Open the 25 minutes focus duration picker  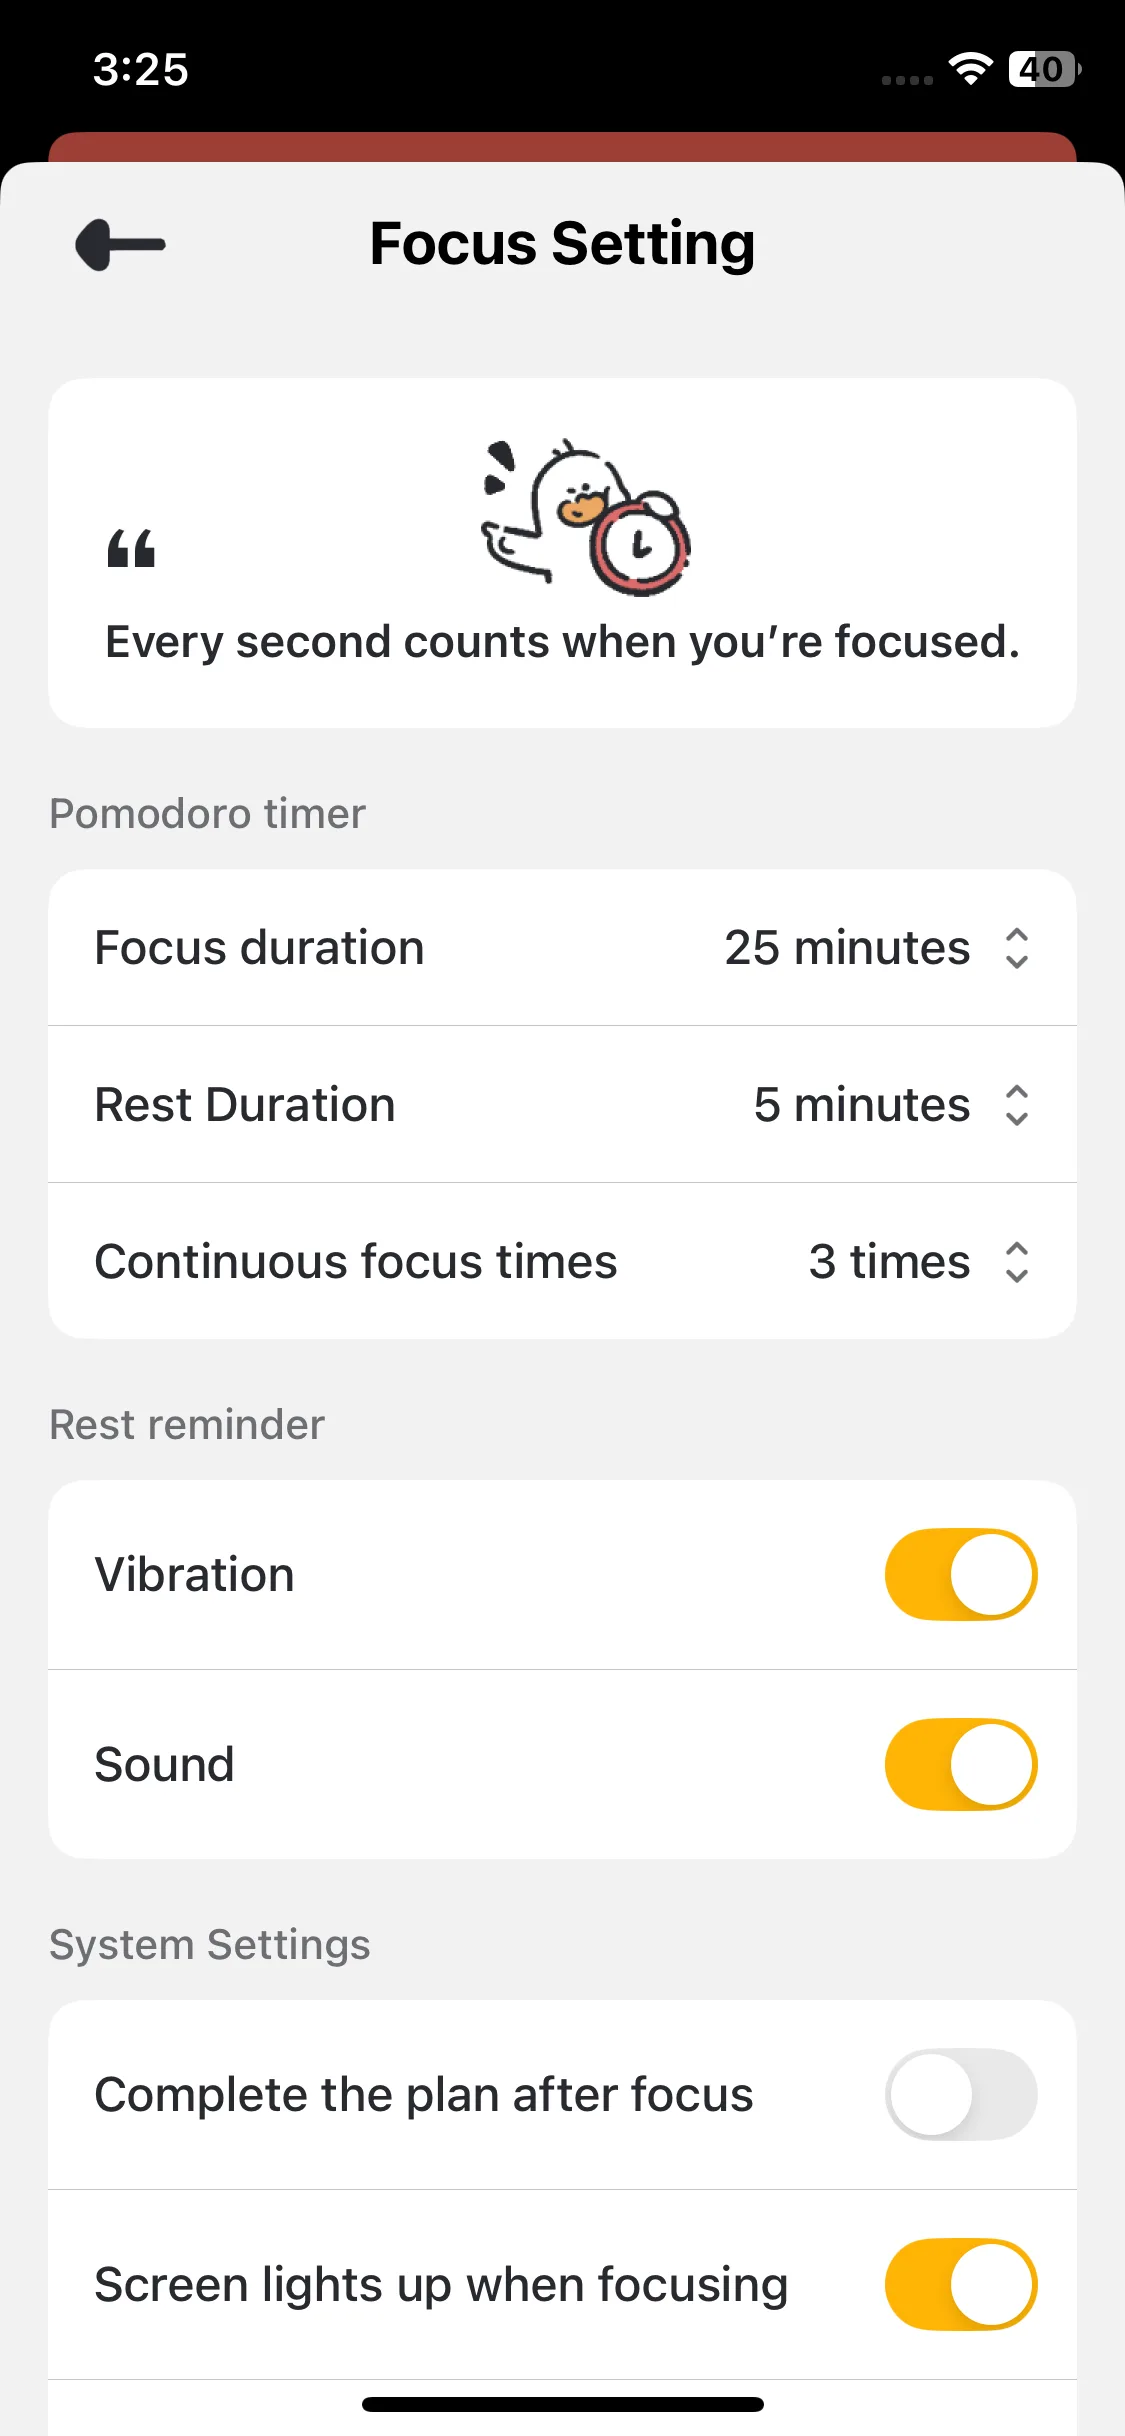(847, 948)
